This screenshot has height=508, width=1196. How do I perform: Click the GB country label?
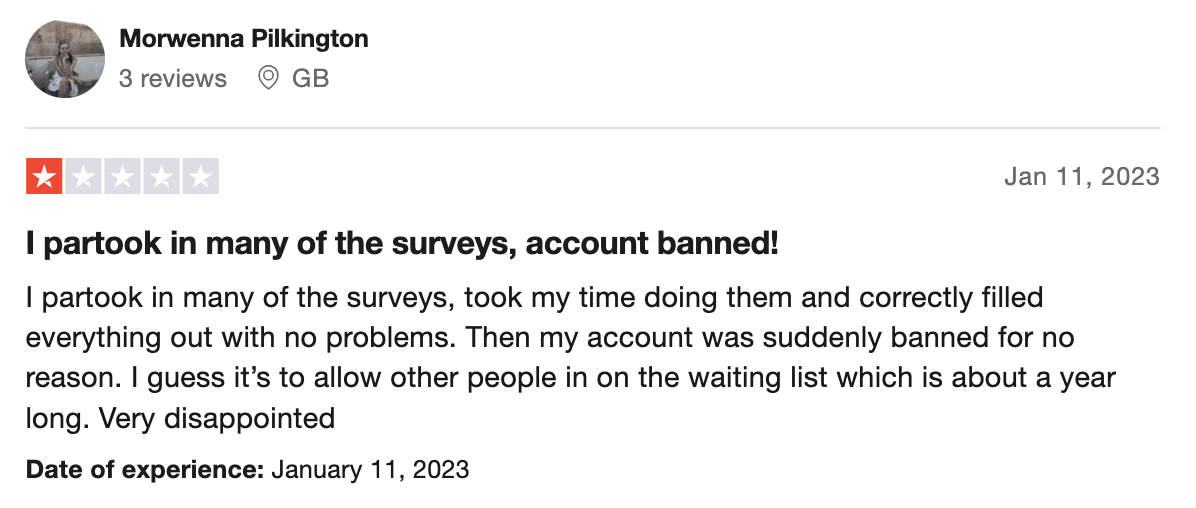click(x=310, y=78)
